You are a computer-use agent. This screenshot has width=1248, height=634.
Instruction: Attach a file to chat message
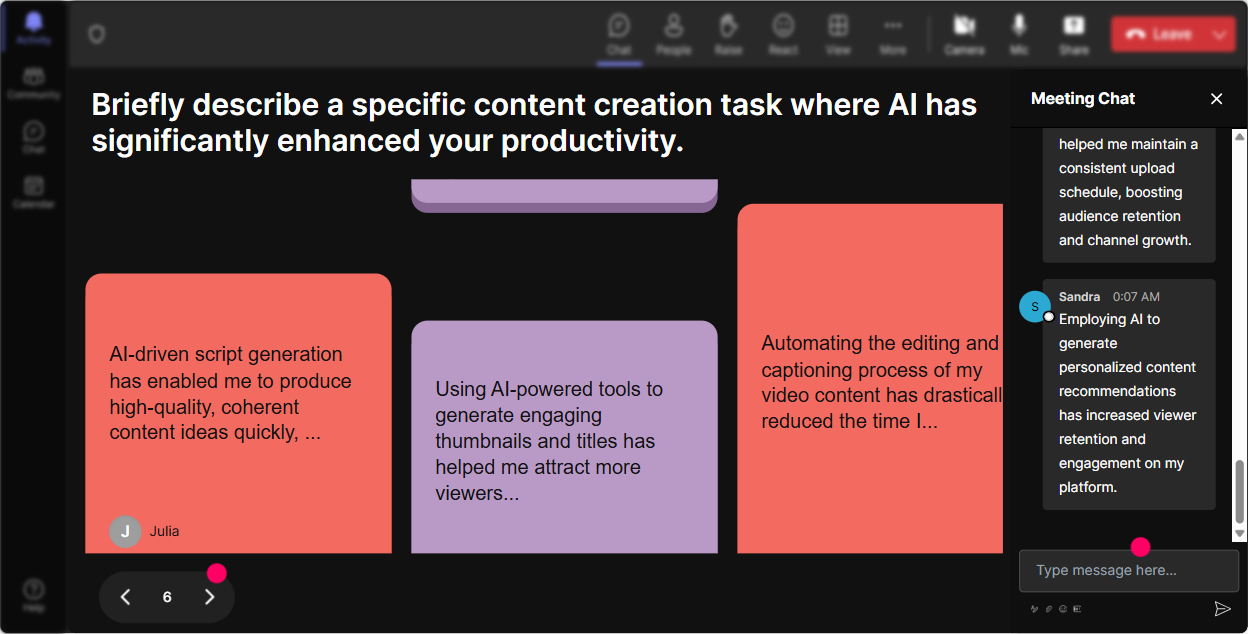[1048, 608]
